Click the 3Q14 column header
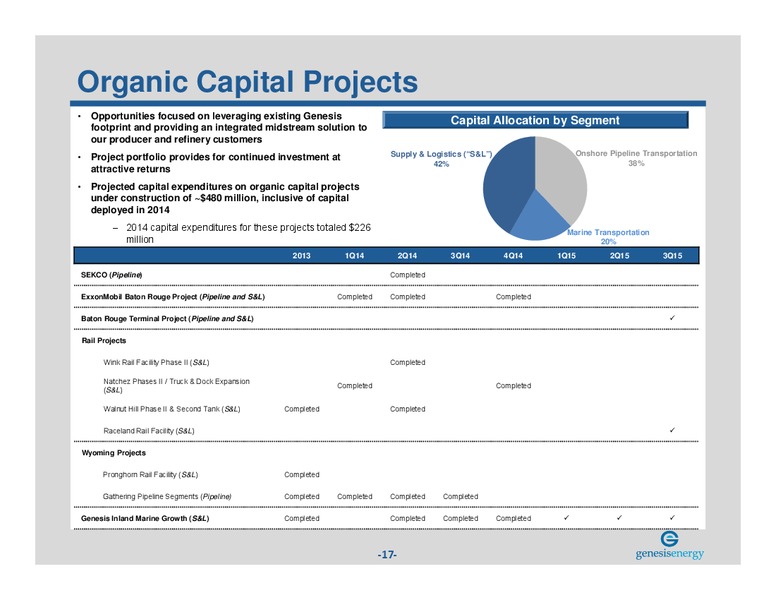The height and width of the screenshot is (600, 776). pyautogui.click(x=460, y=255)
